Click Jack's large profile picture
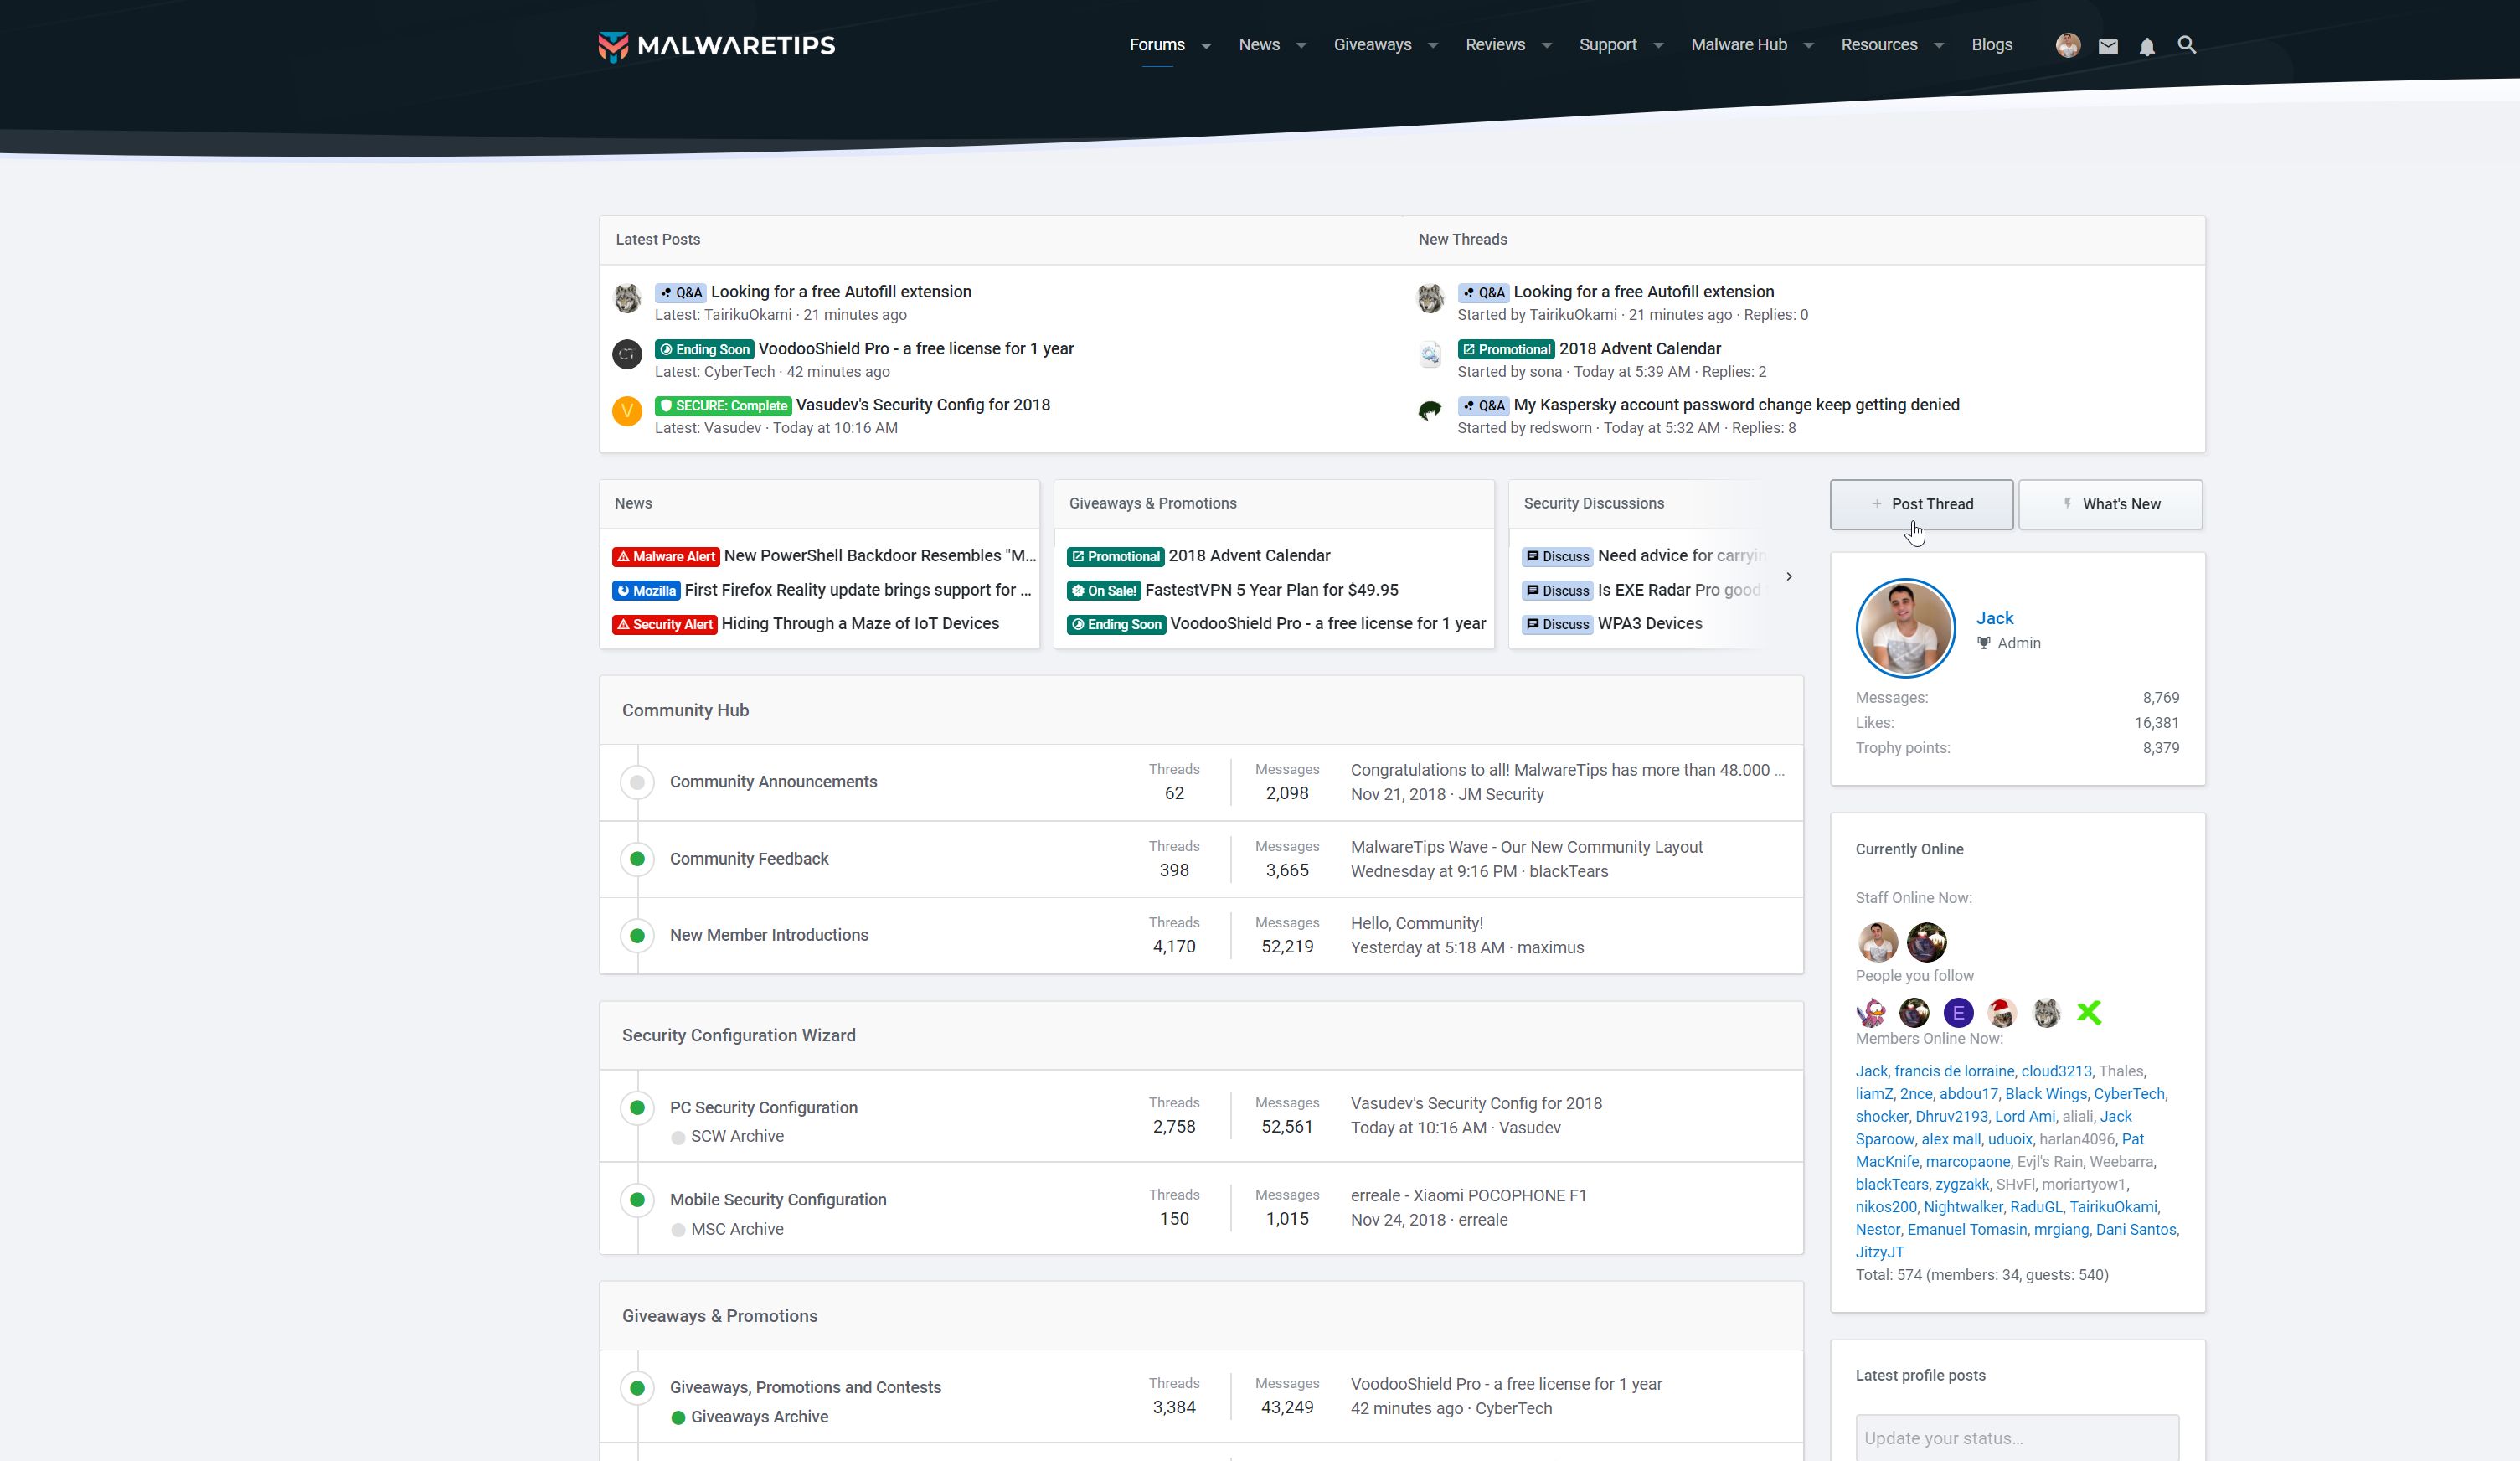This screenshot has height=1461, width=2520. click(1904, 628)
